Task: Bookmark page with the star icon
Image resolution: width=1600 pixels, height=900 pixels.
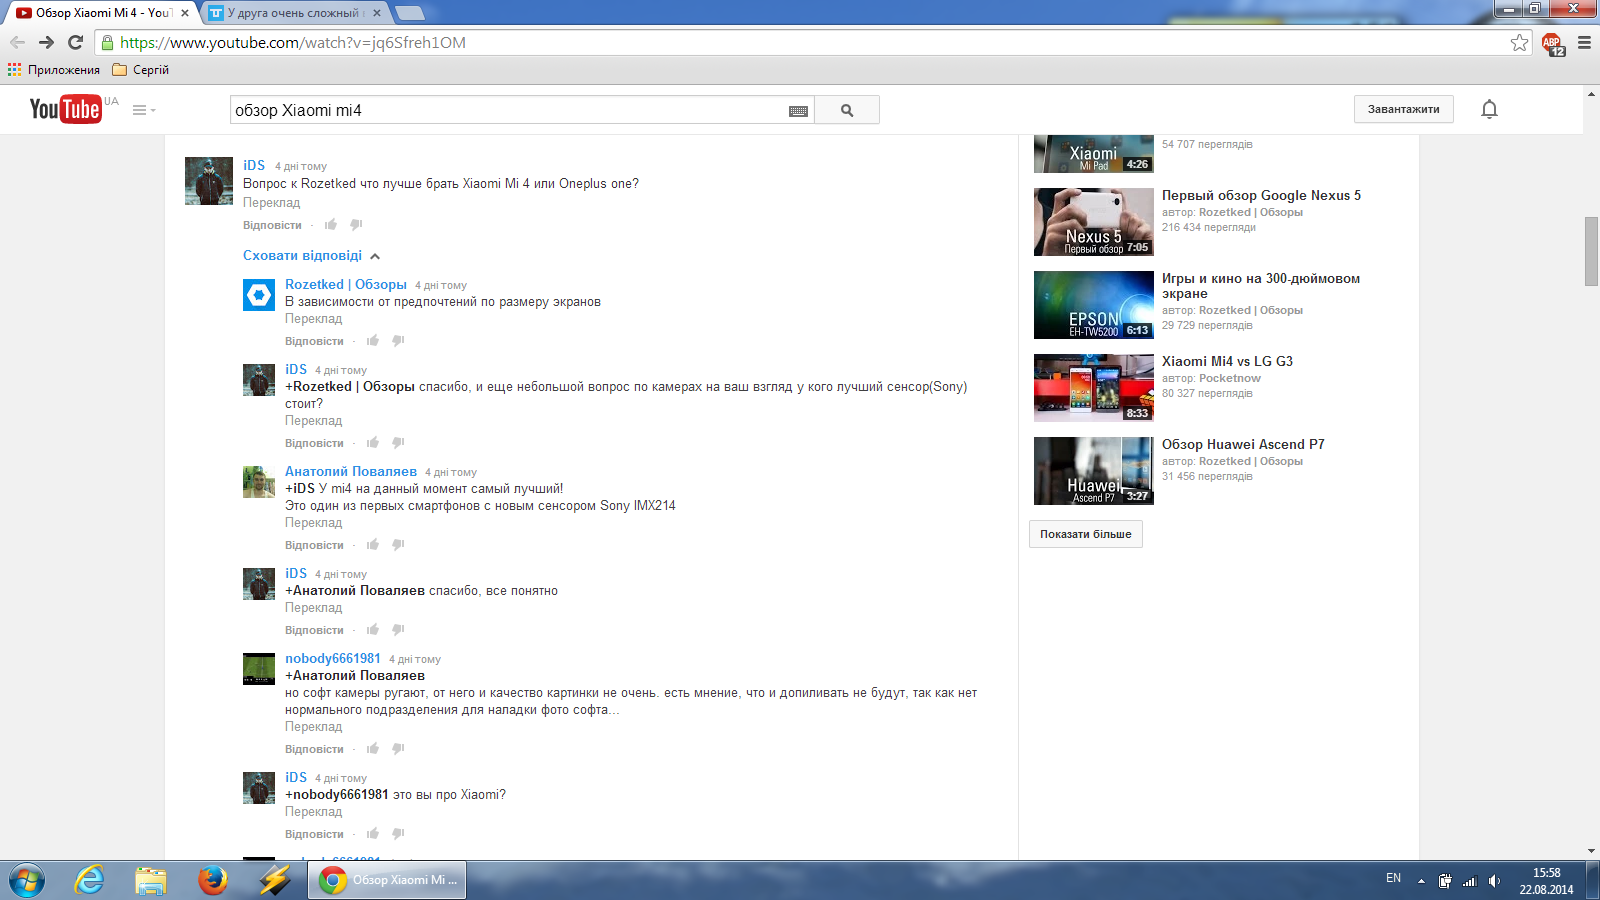Action: pyautogui.click(x=1519, y=42)
